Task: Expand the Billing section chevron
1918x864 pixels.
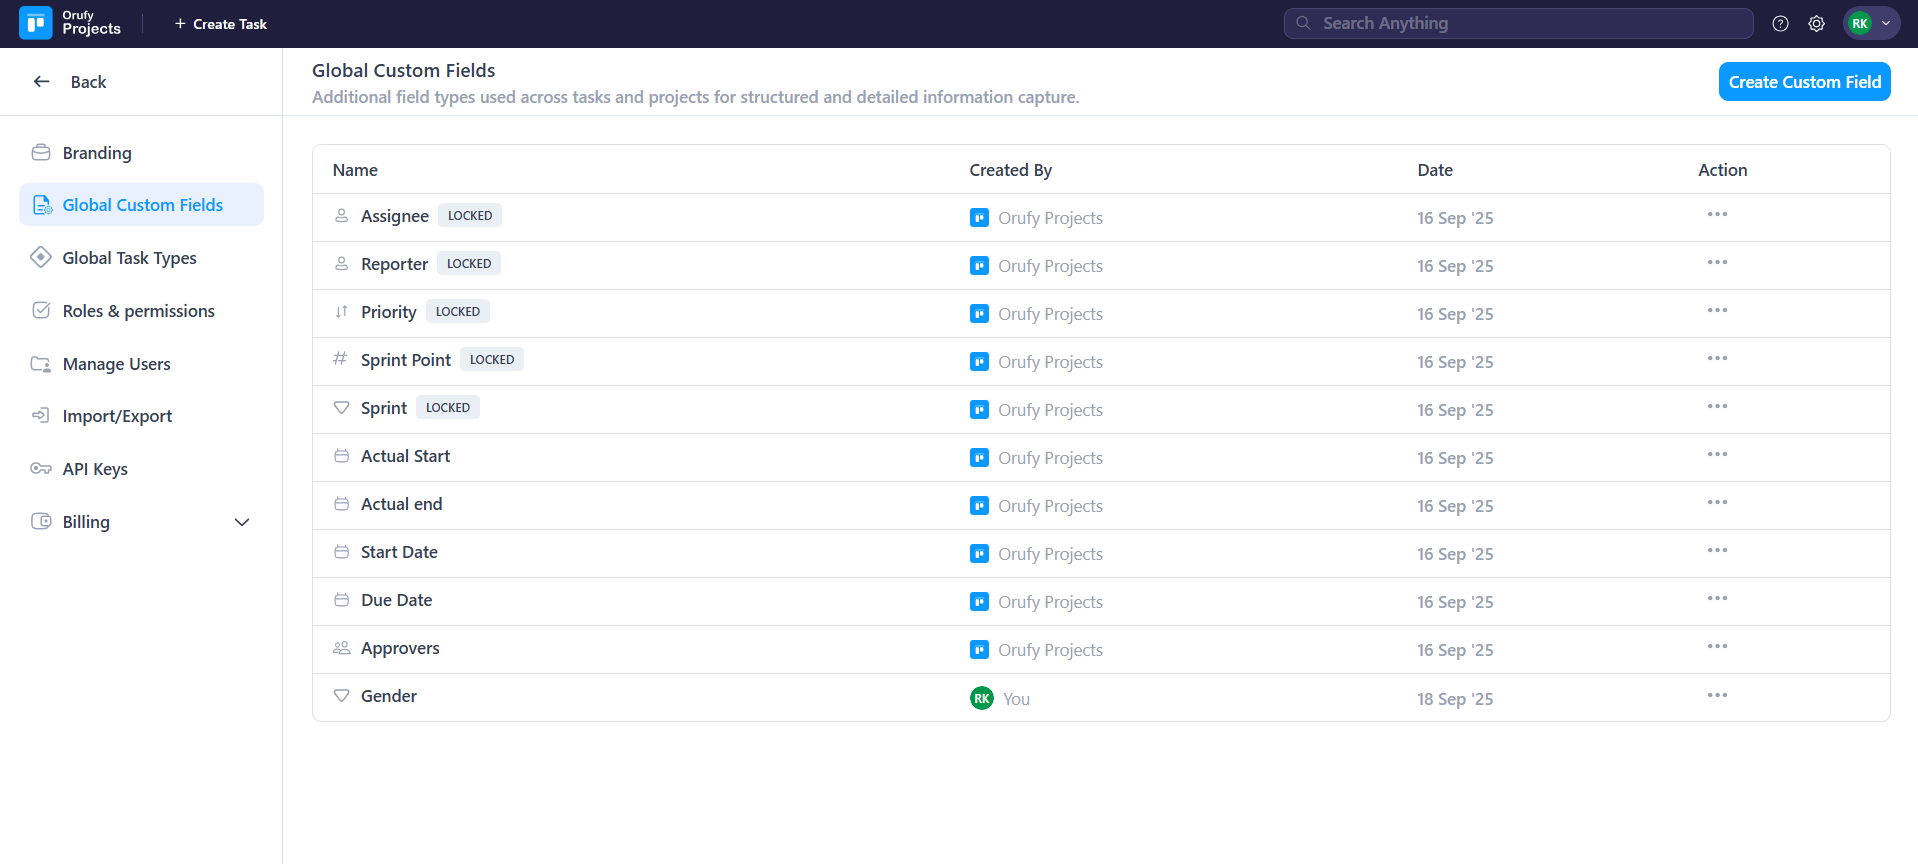Action: (x=242, y=522)
